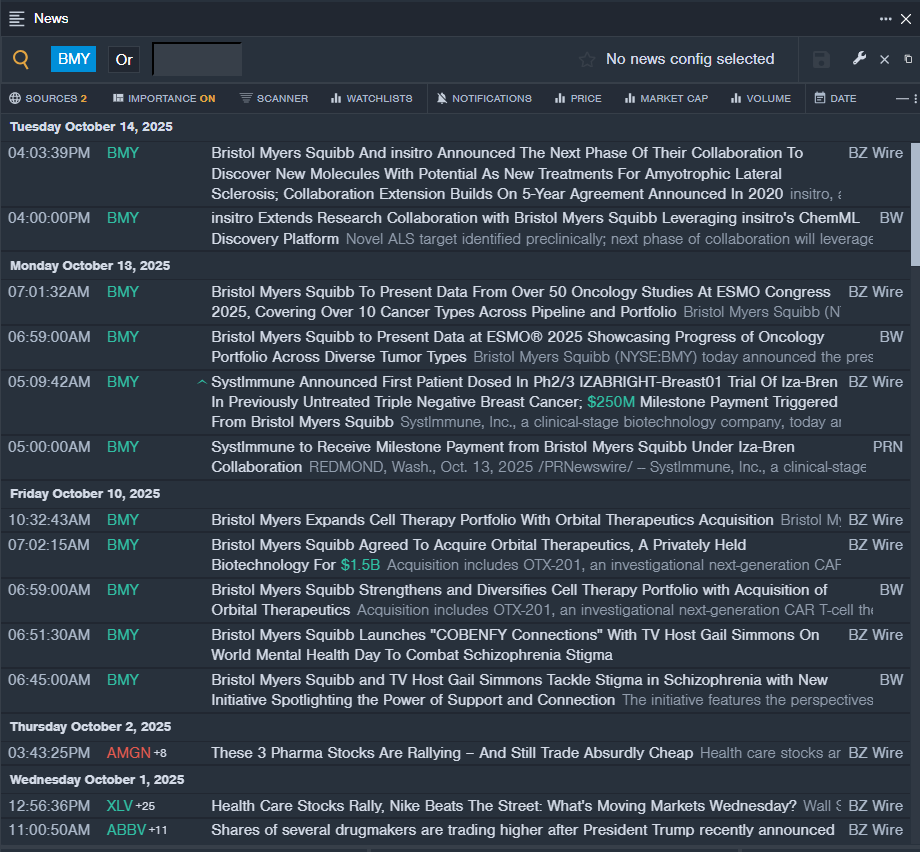Open the Sources filter dropdown

[x=48, y=98]
